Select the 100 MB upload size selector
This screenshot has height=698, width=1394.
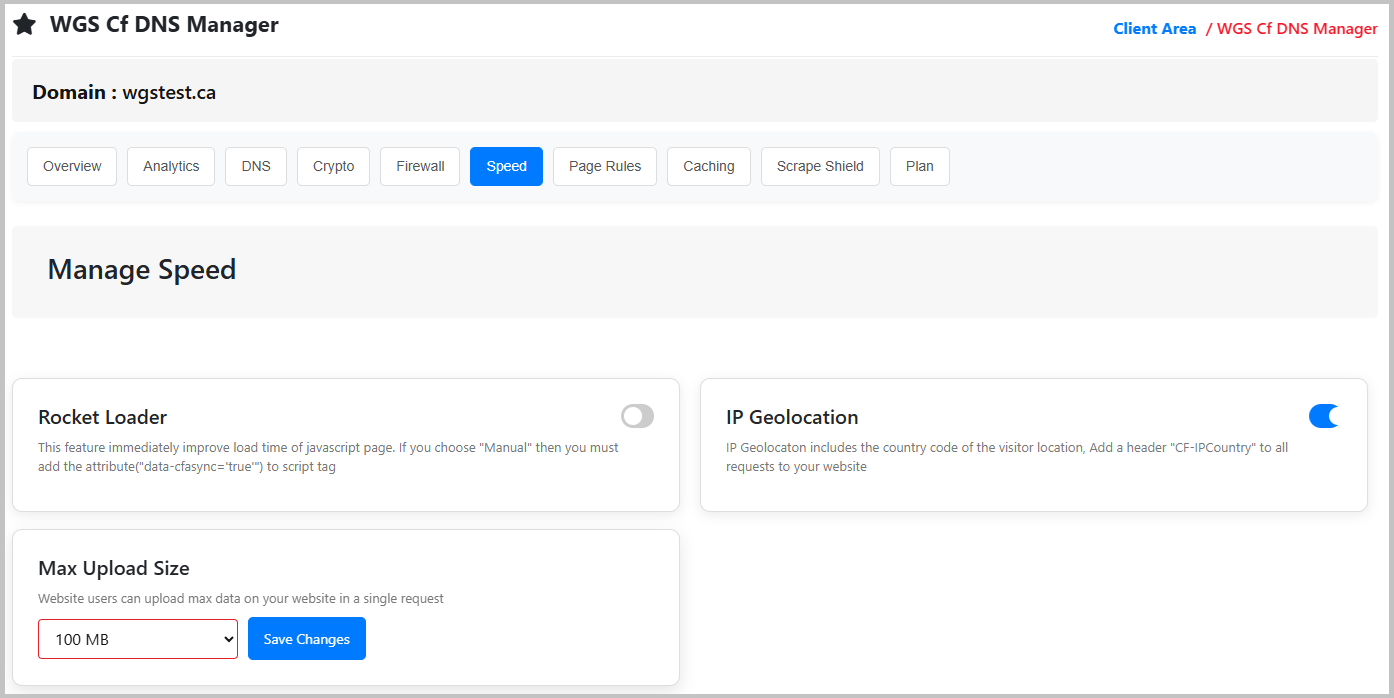137,638
